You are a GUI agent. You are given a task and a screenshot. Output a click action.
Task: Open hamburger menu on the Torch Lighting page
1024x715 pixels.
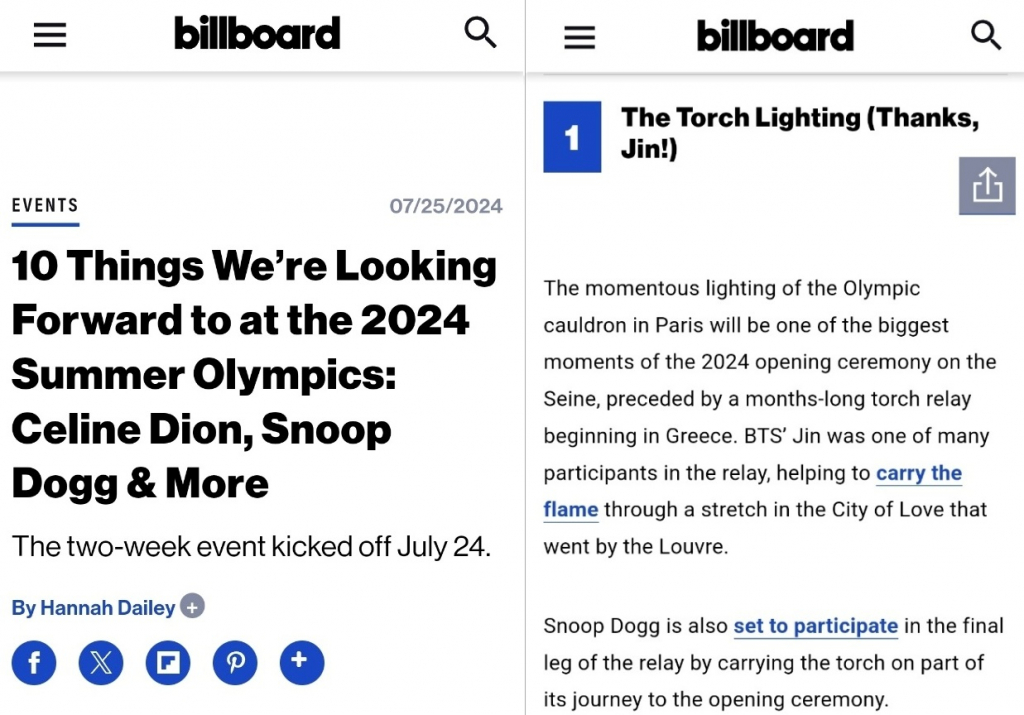579,38
